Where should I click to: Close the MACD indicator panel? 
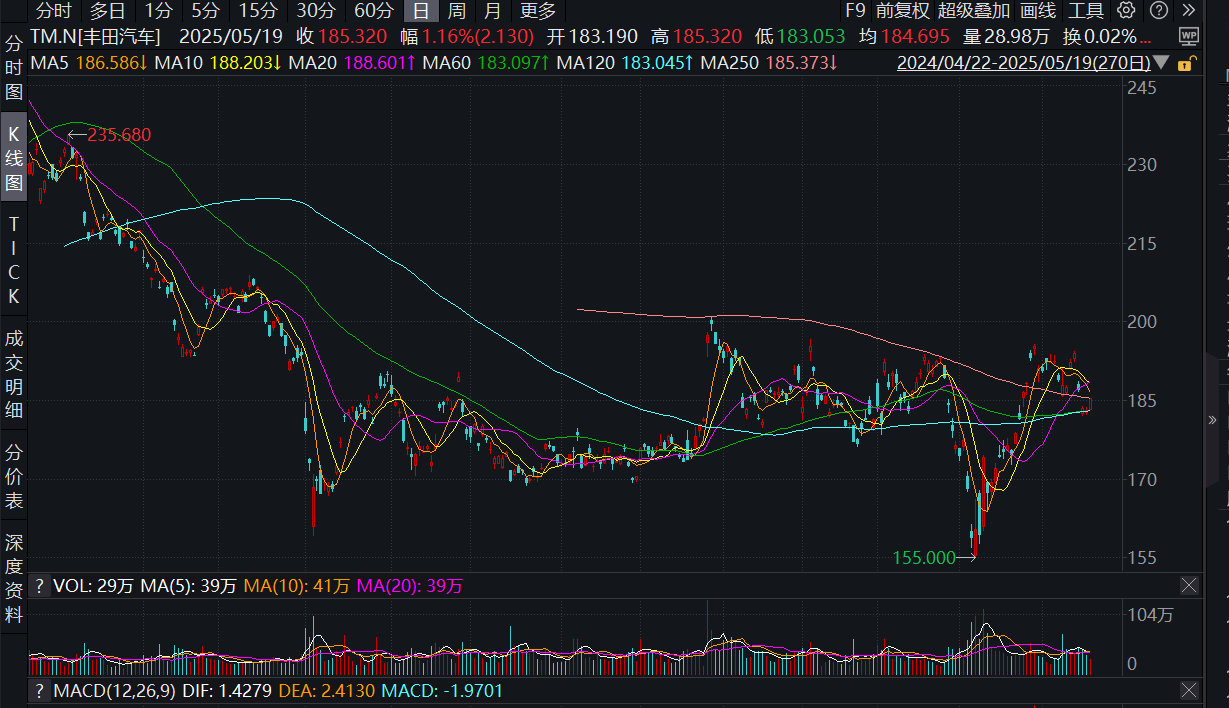pos(1189,690)
